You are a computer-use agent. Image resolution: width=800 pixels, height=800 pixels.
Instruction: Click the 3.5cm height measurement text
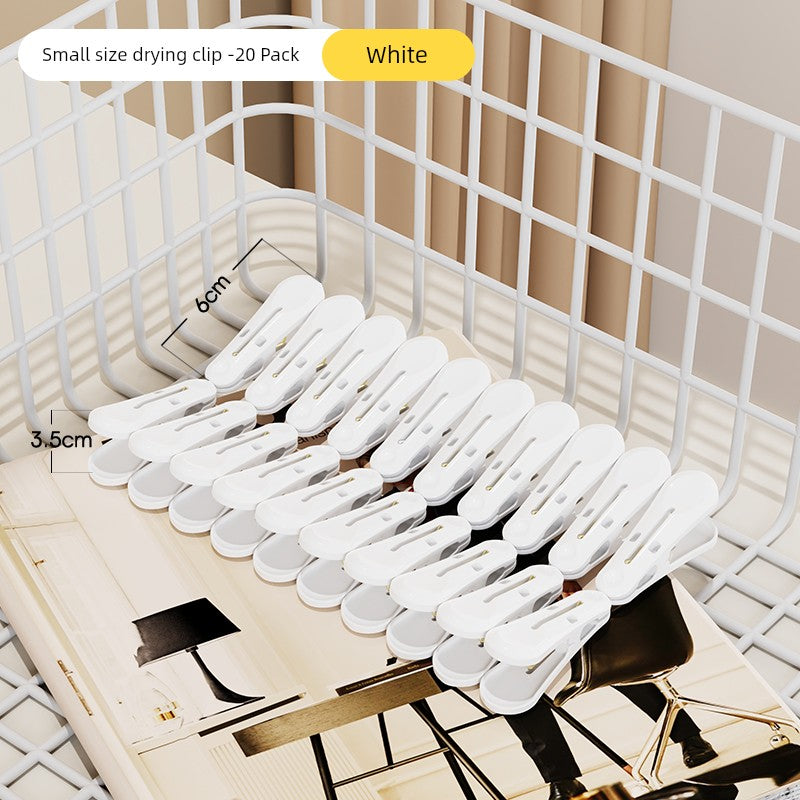pyautogui.click(x=61, y=440)
